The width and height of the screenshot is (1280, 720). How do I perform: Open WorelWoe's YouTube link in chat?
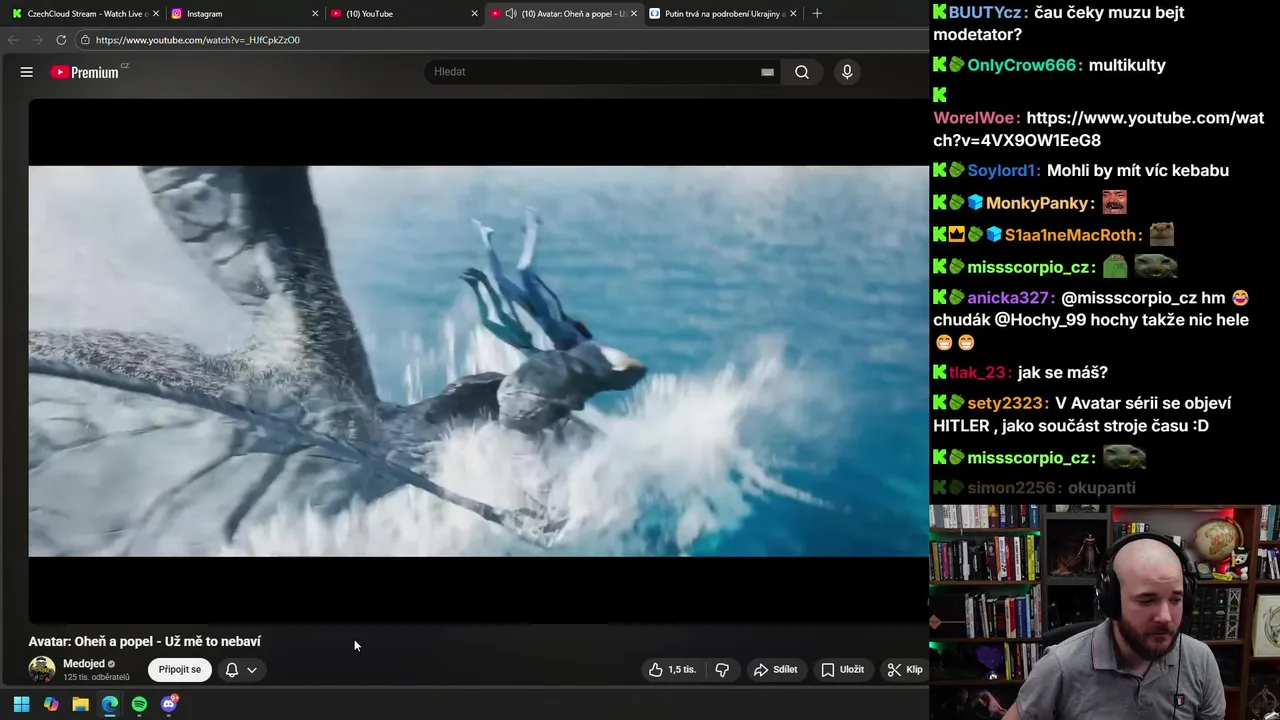pyautogui.click(x=1098, y=129)
